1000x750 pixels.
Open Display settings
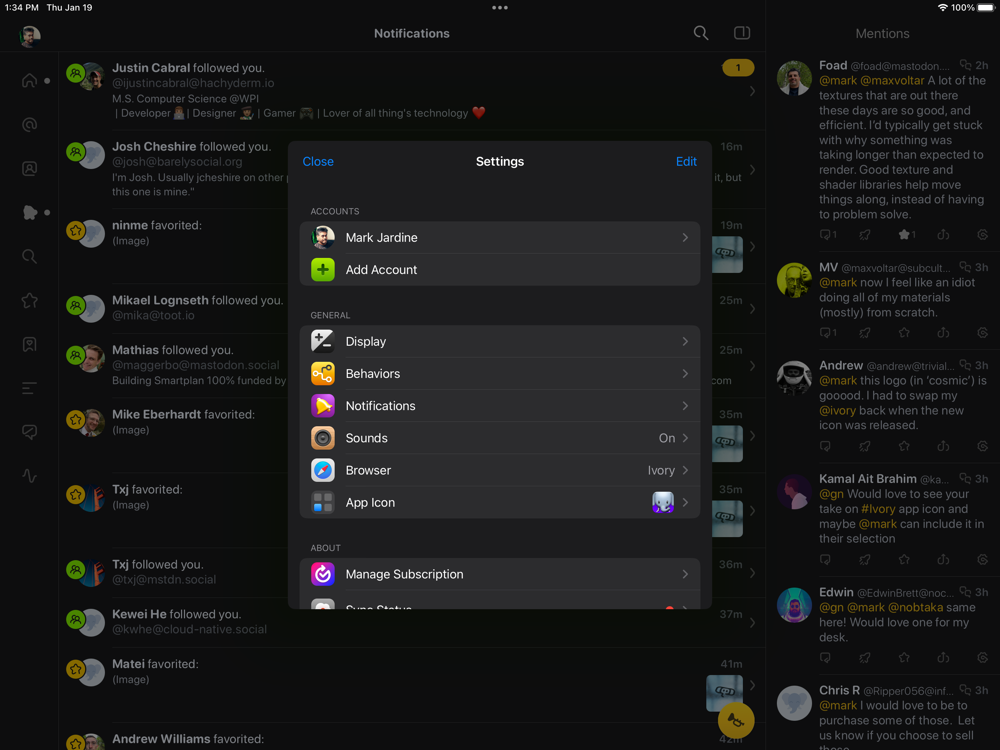point(500,342)
